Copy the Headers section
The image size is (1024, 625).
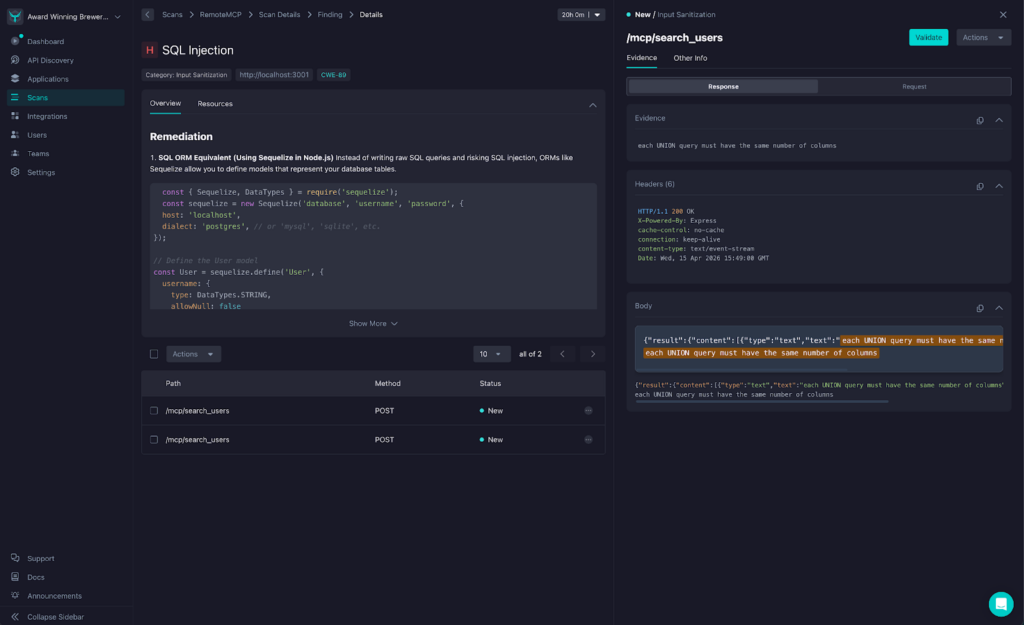981,186
